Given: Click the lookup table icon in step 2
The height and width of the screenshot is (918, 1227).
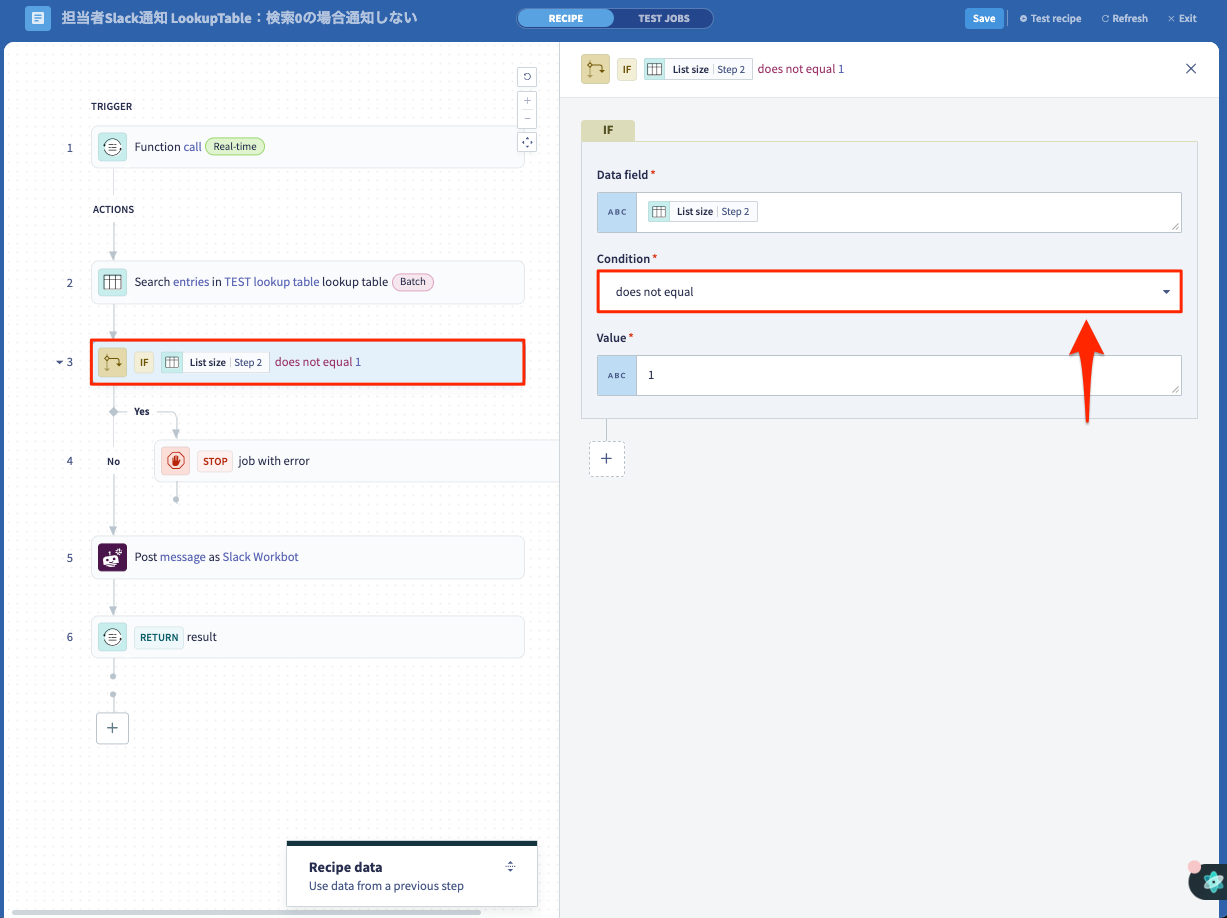Looking at the screenshot, I should (112, 282).
